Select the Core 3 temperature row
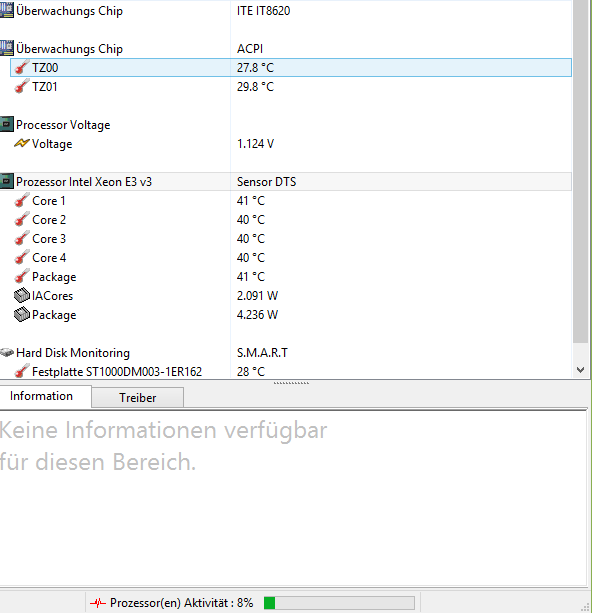The width and height of the screenshot is (592, 613). click(x=285, y=238)
